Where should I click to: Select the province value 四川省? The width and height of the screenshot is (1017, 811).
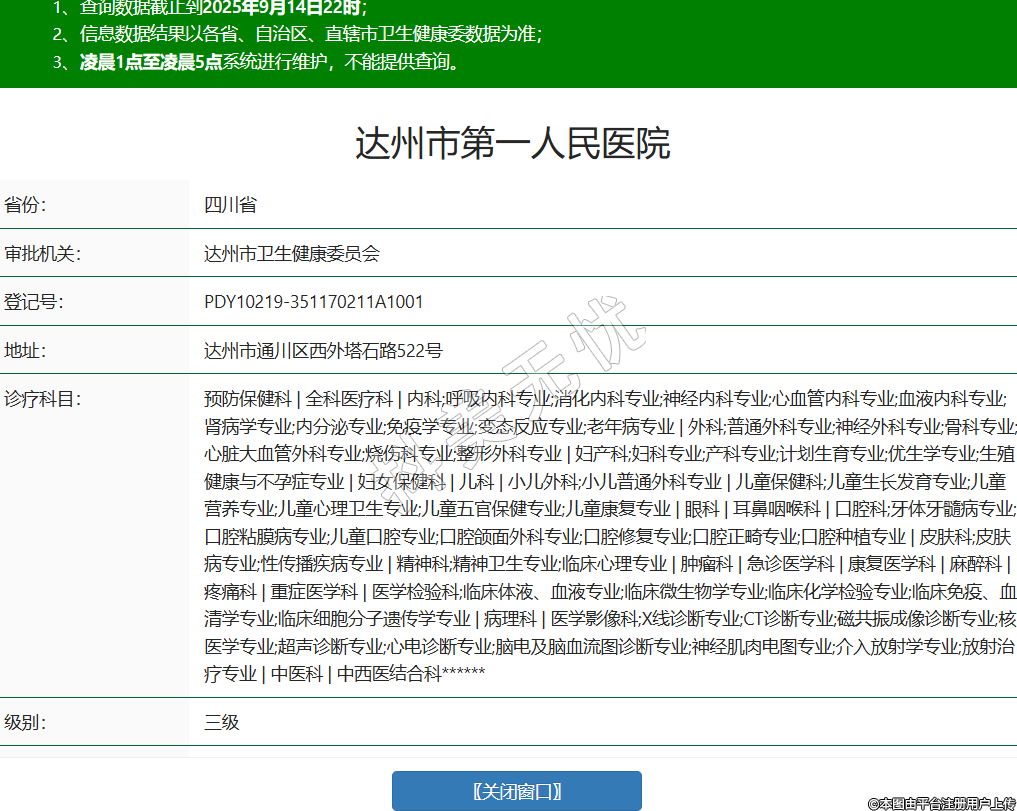point(230,205)
